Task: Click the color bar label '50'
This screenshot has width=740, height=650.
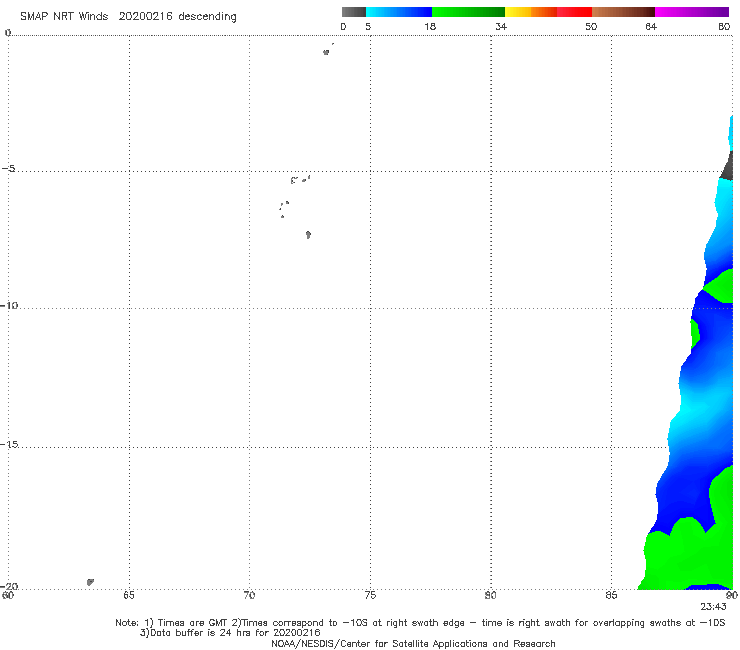Action: tap(591, 27)
